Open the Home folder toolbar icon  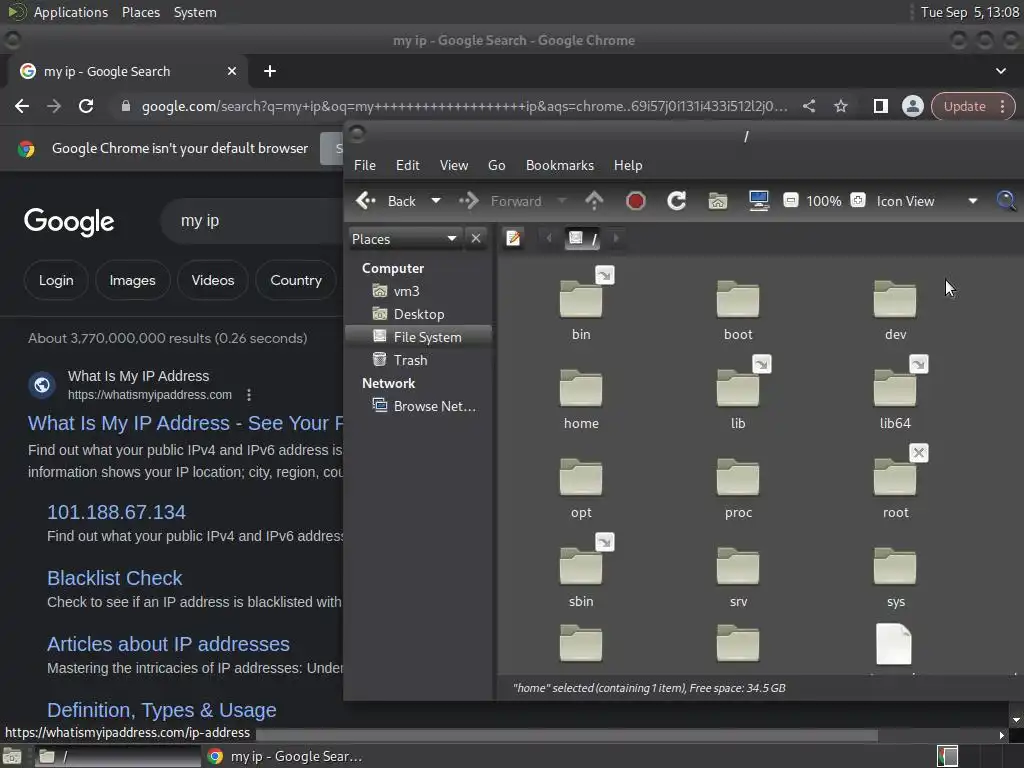point(718,201)
